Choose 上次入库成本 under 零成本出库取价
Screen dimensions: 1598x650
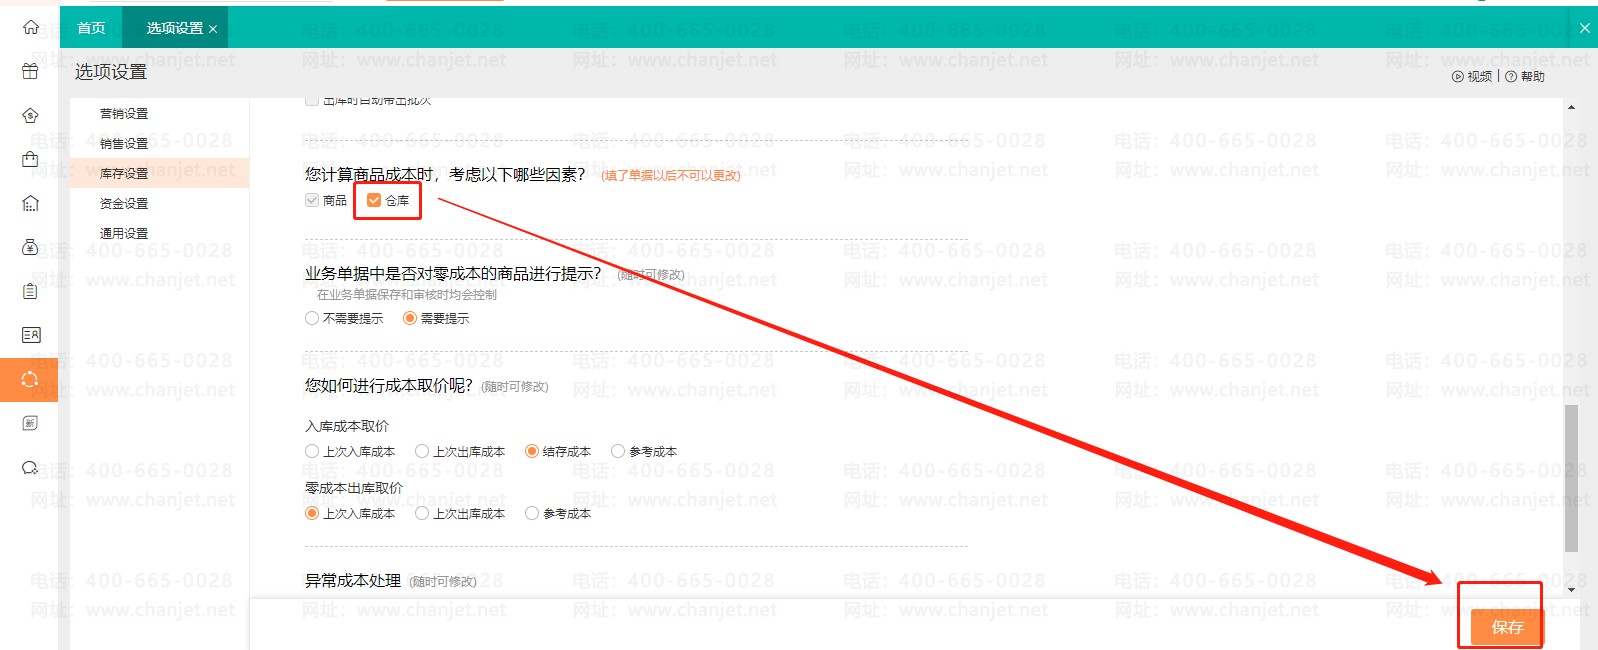point(312,514)
